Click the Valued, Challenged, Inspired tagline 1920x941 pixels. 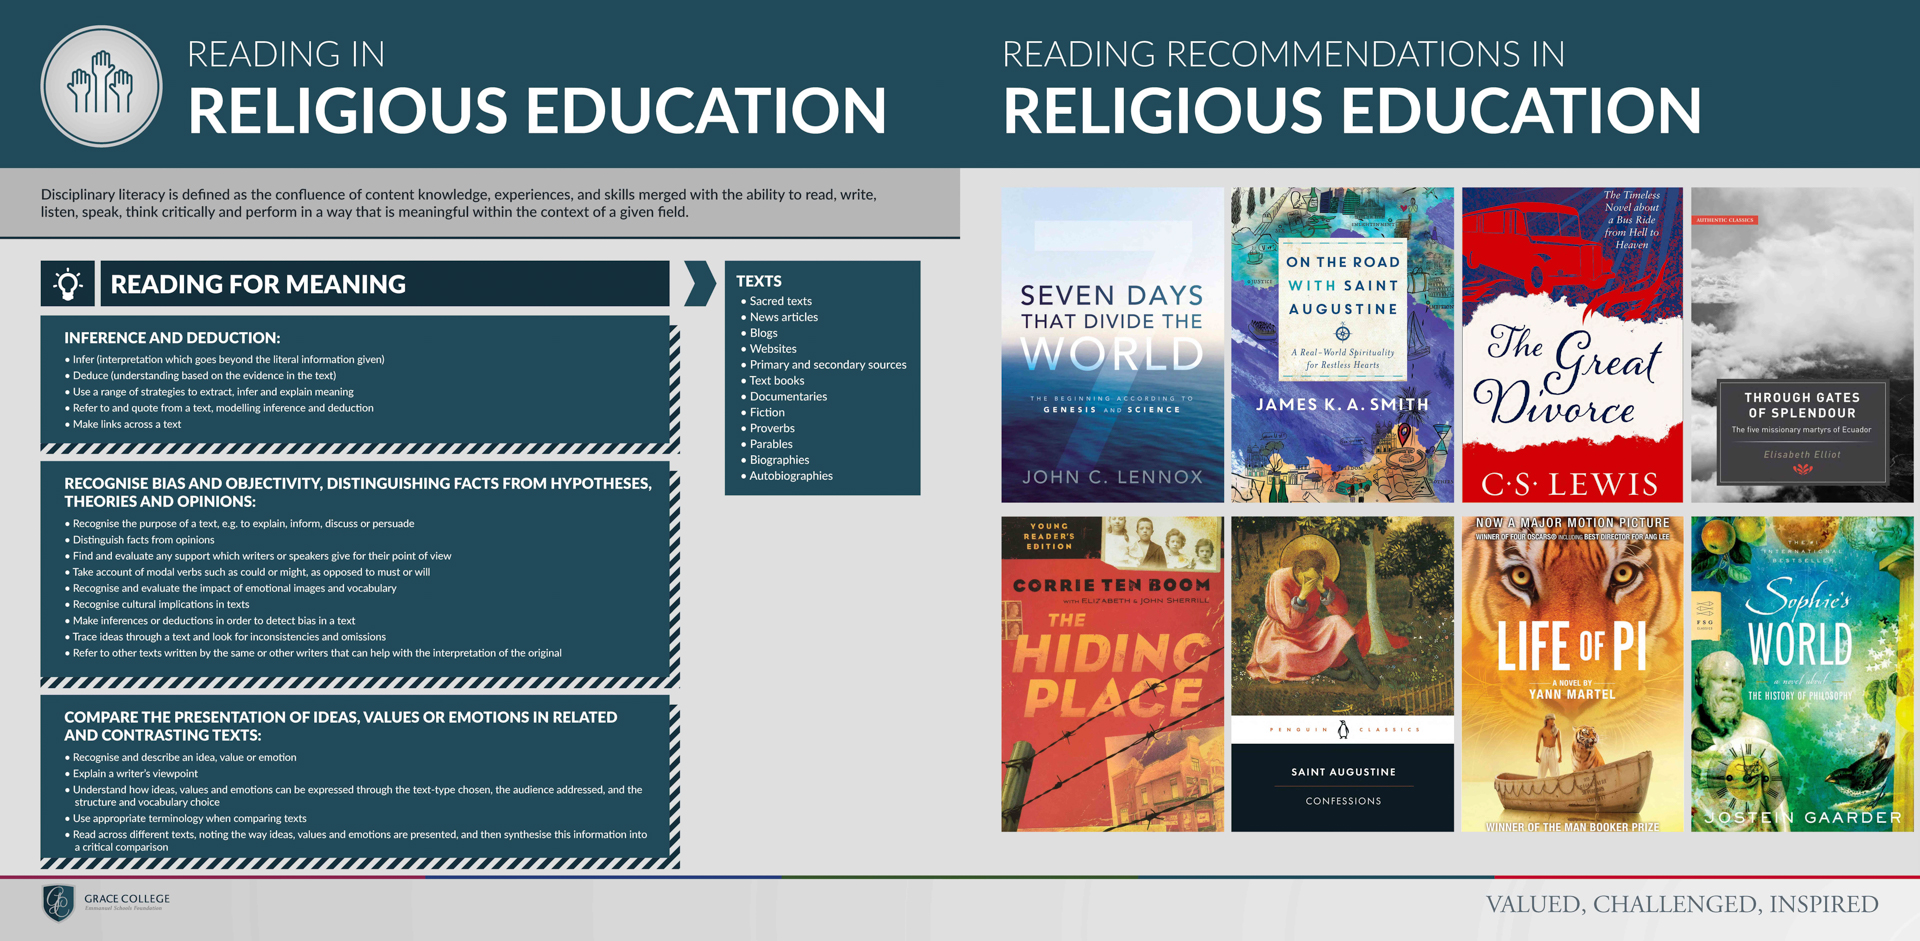point(1682,904)
